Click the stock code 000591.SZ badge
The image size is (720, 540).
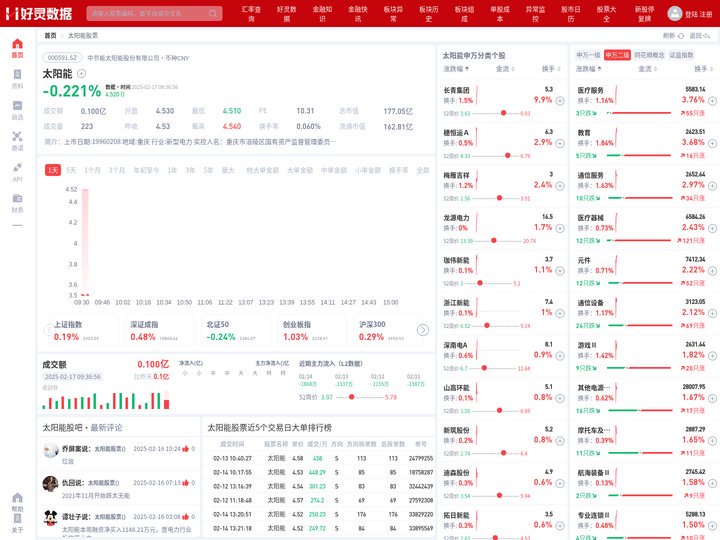(62, 58)
